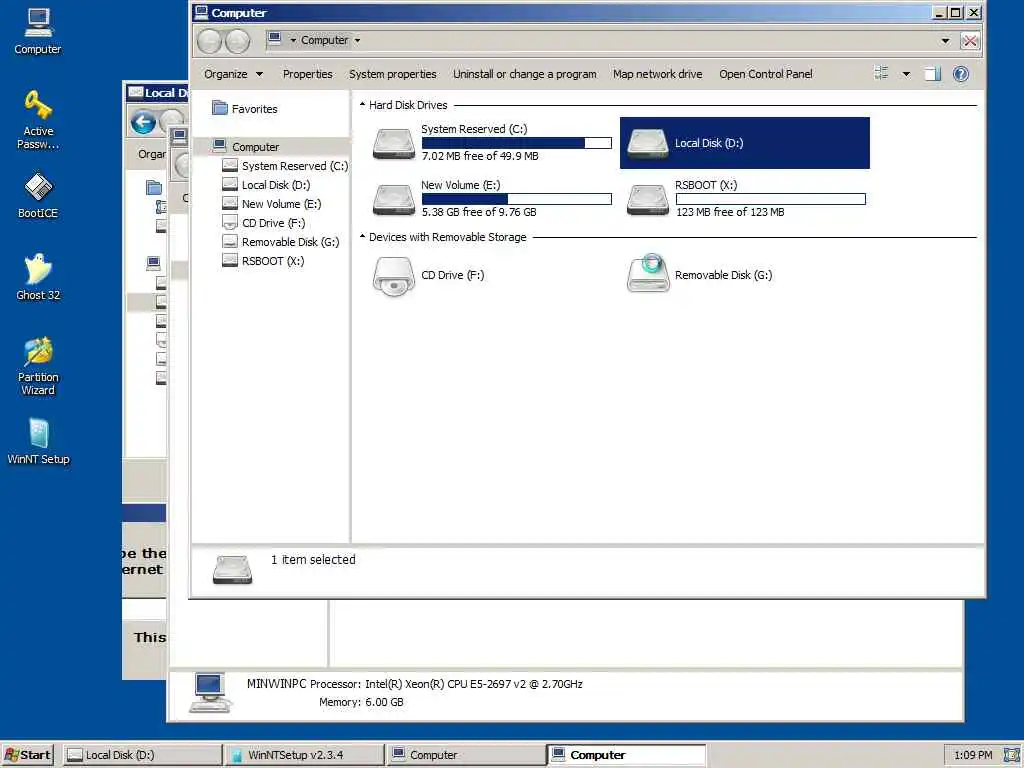Click System properties in command bar
Viewport: 1024px width, 768px height.
click(392, 74)
